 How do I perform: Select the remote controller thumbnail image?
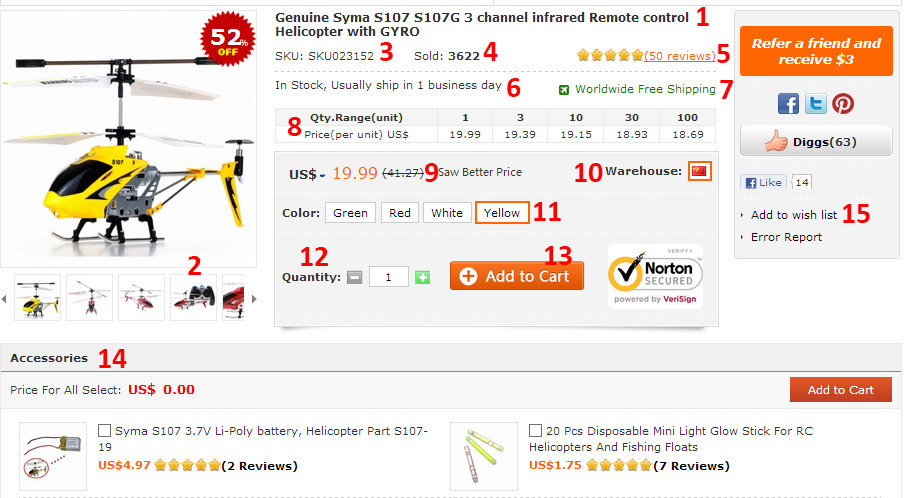pyautogui.click(x=194, y=297)
